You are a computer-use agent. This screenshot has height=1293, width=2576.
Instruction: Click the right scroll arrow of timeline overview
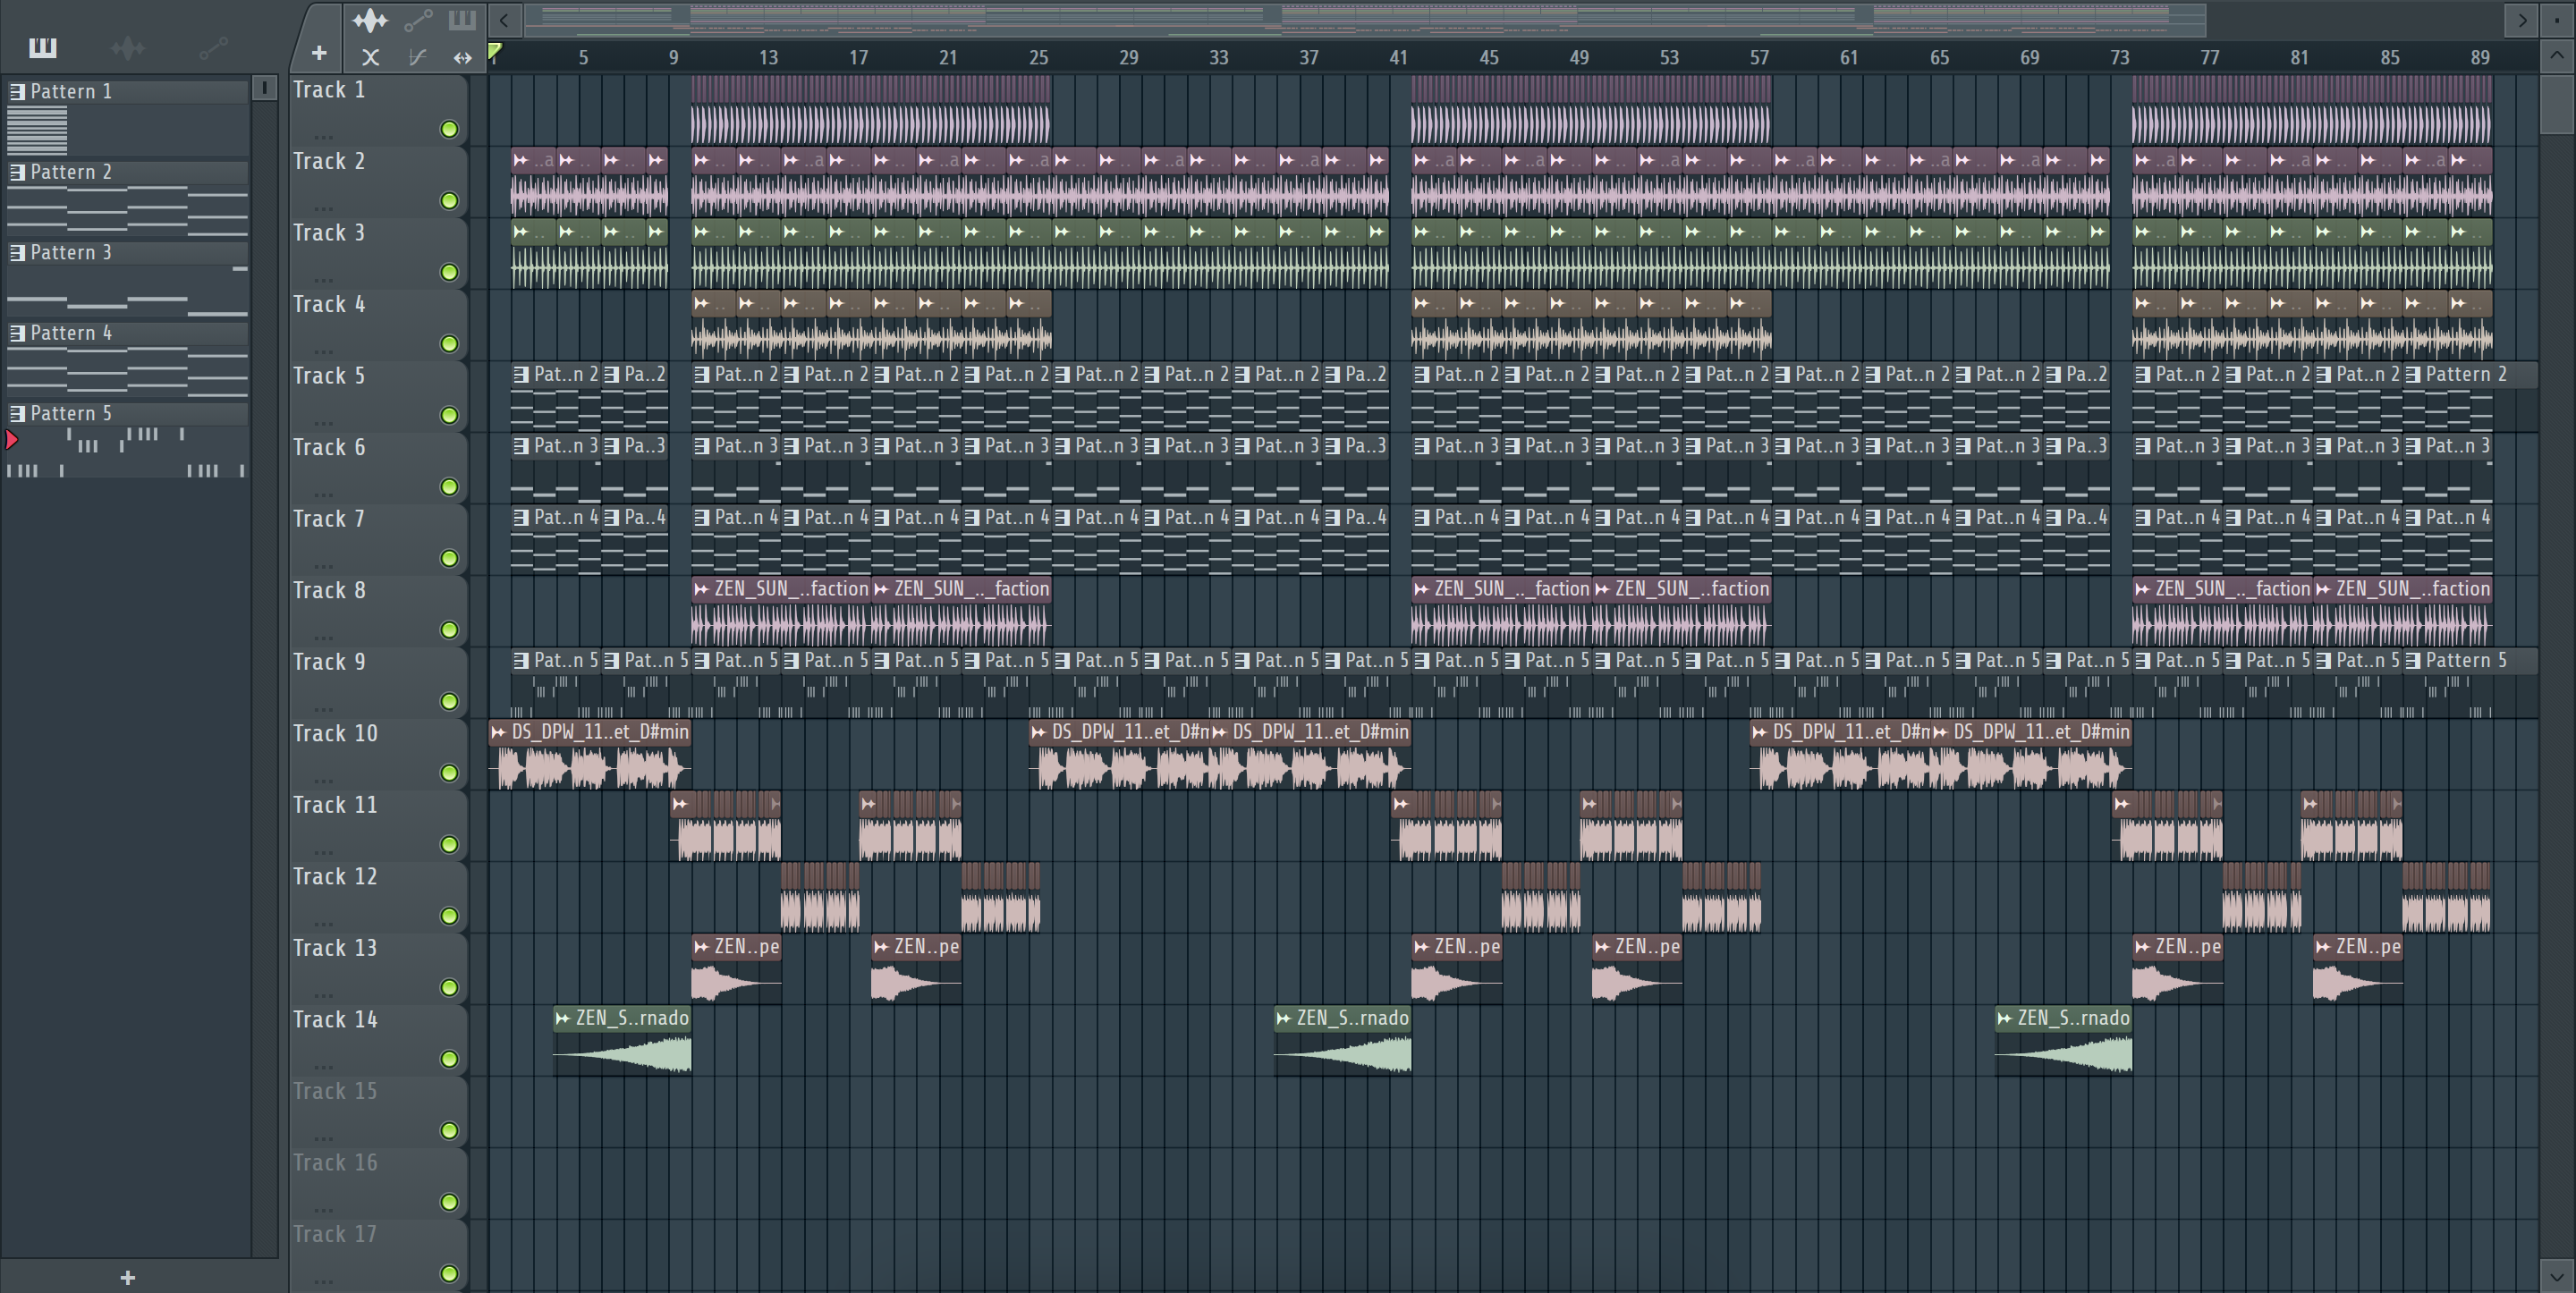tap(2522, 20)
